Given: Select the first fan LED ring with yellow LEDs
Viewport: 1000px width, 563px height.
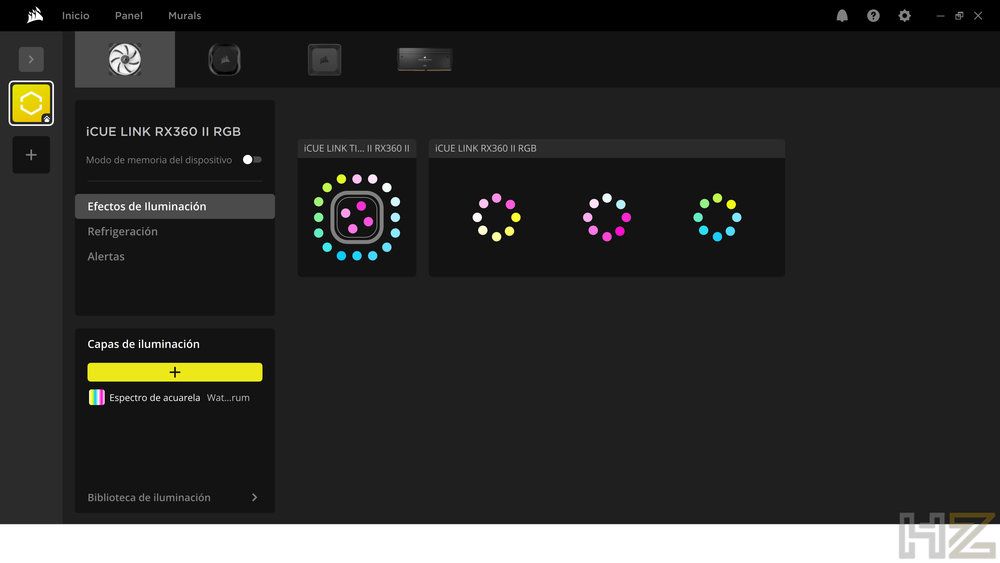Looking at the screenshot, I should point(496,217).
